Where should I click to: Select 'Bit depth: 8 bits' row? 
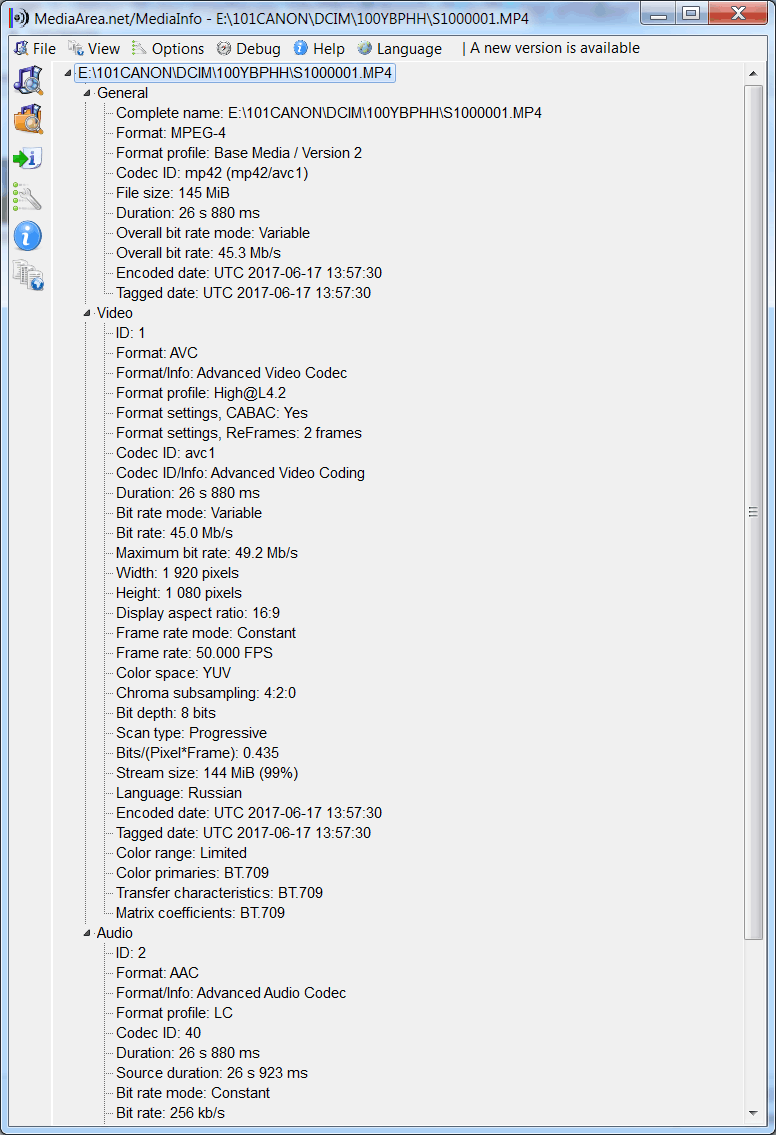(166, 713)
